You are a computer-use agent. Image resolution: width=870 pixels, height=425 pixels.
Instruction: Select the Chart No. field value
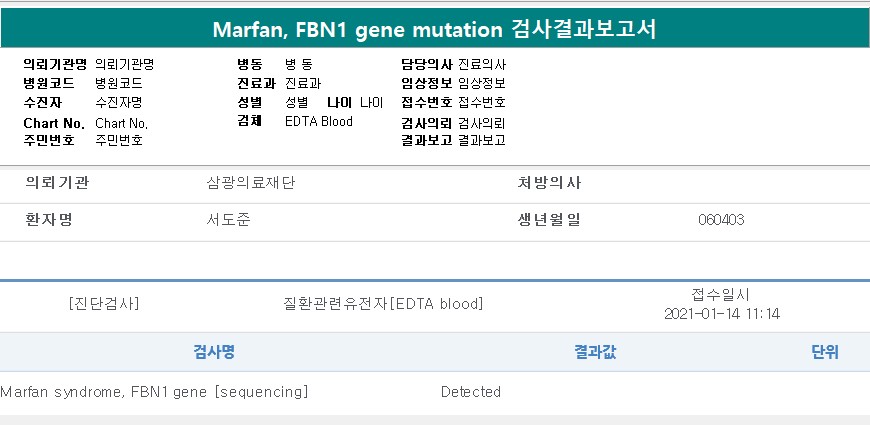pyautogui.click(x=121, y=123)
